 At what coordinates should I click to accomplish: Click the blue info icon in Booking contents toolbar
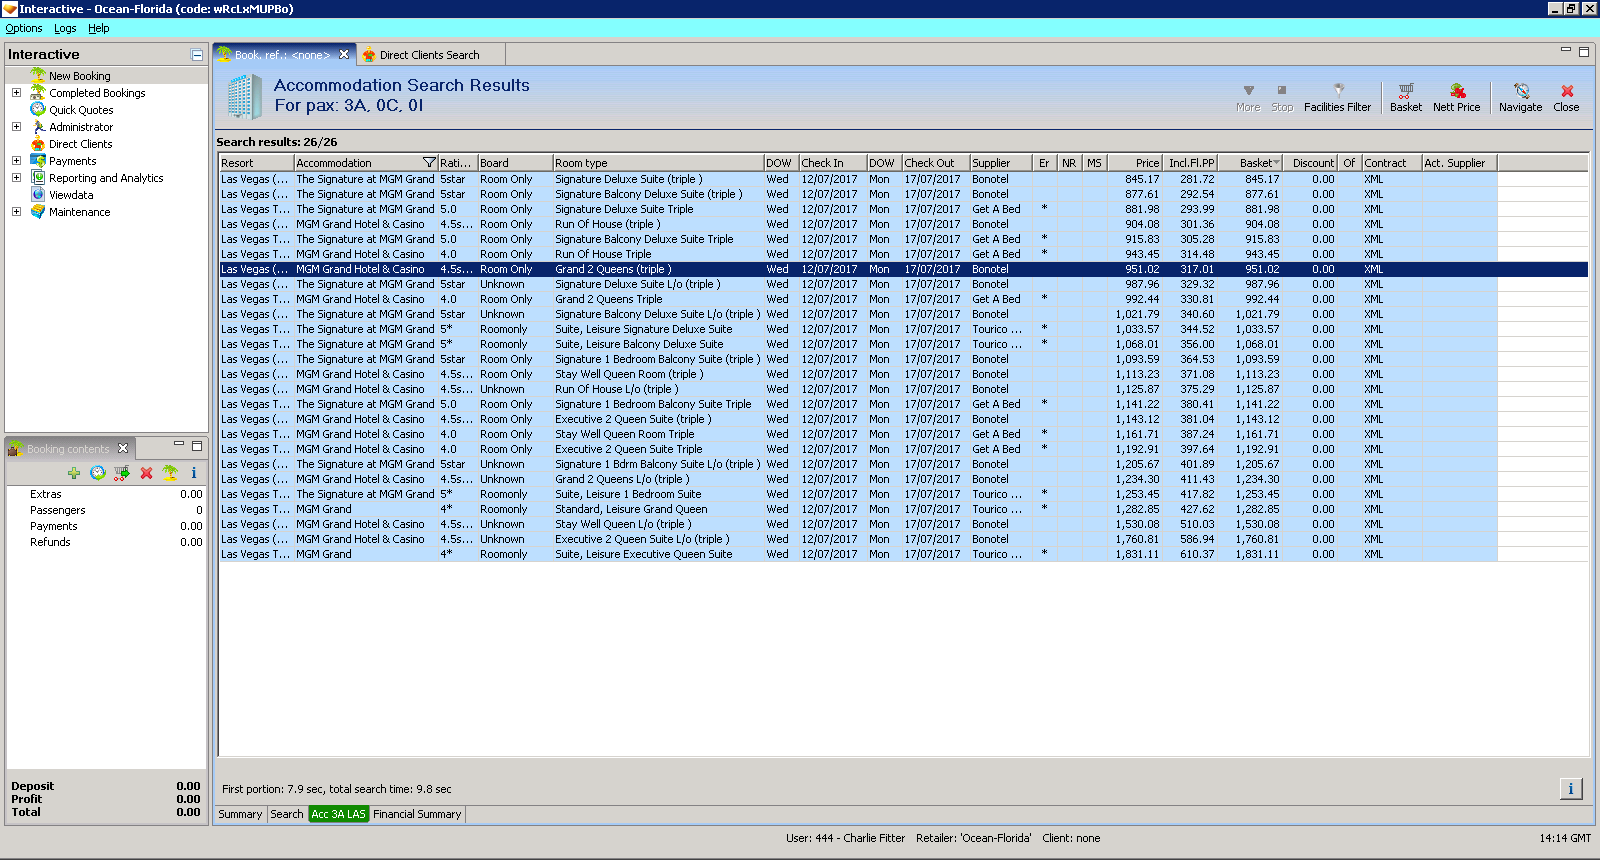(x=194, y=473)
